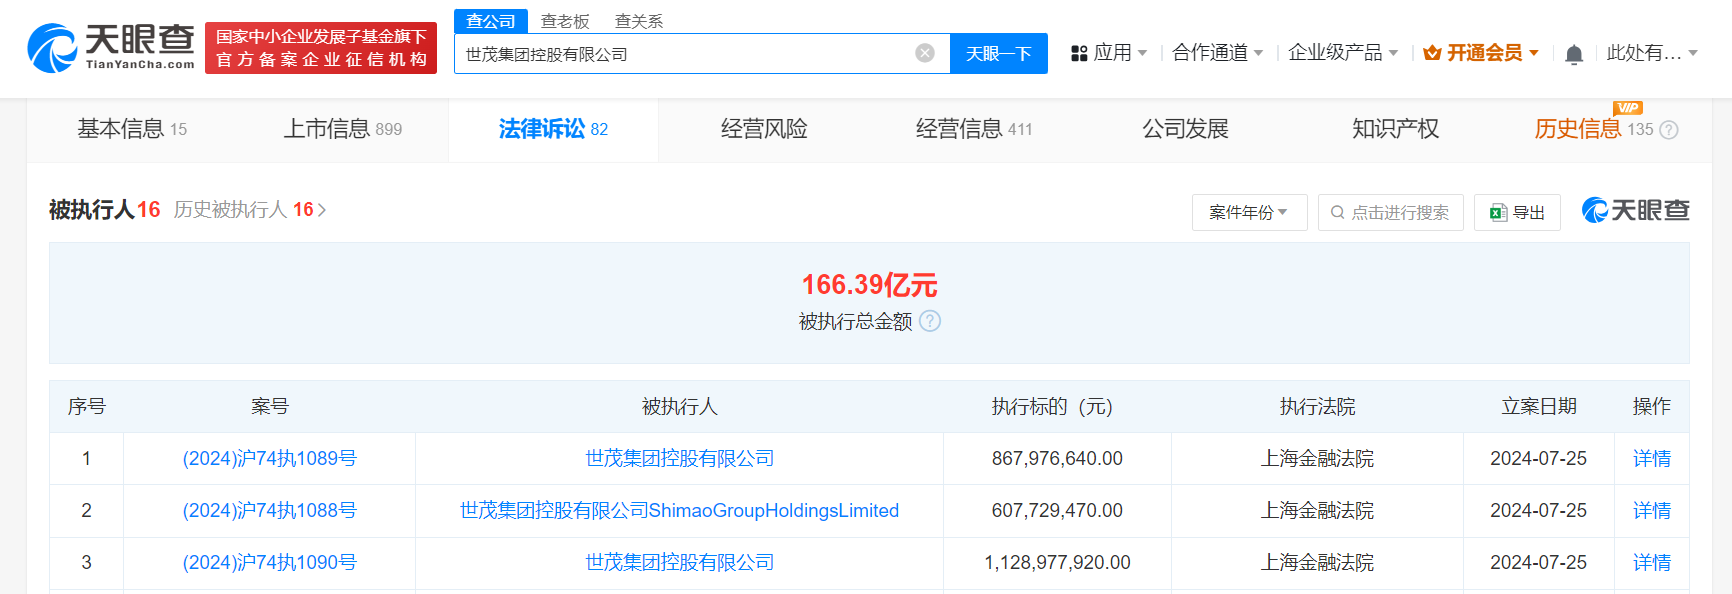1732x594 pixels.
Task: Switch to the 查公司 search tab
Action: tap(491, 21)
